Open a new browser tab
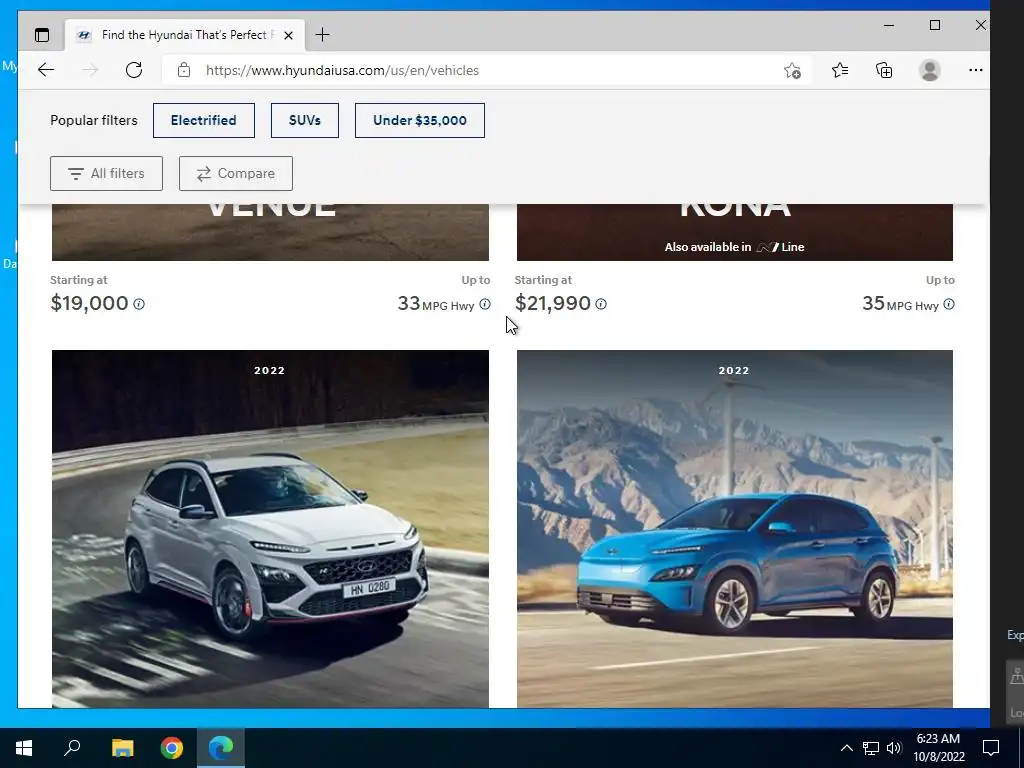1024x768 pixels. point(322,35)
